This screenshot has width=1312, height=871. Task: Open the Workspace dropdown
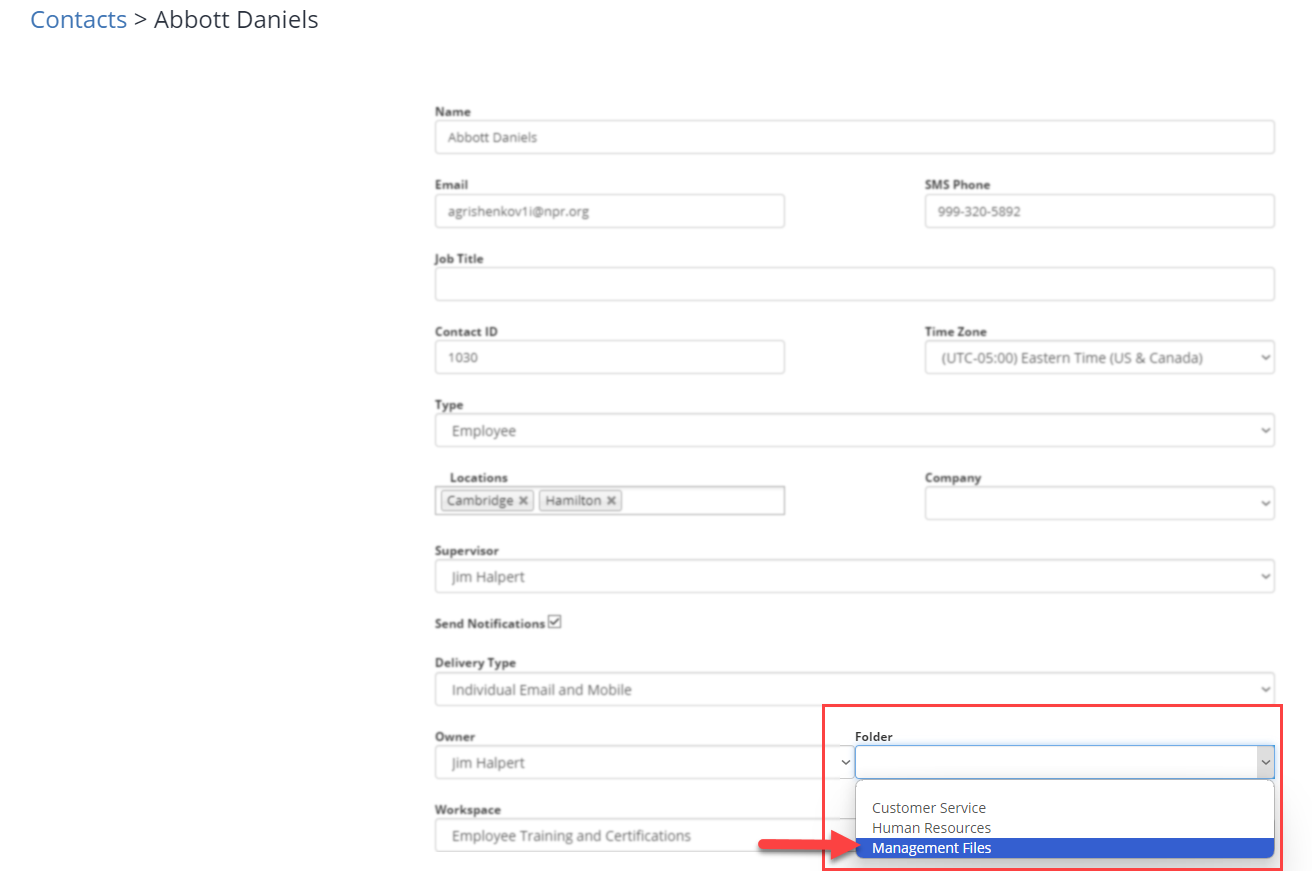coord(644,836)
